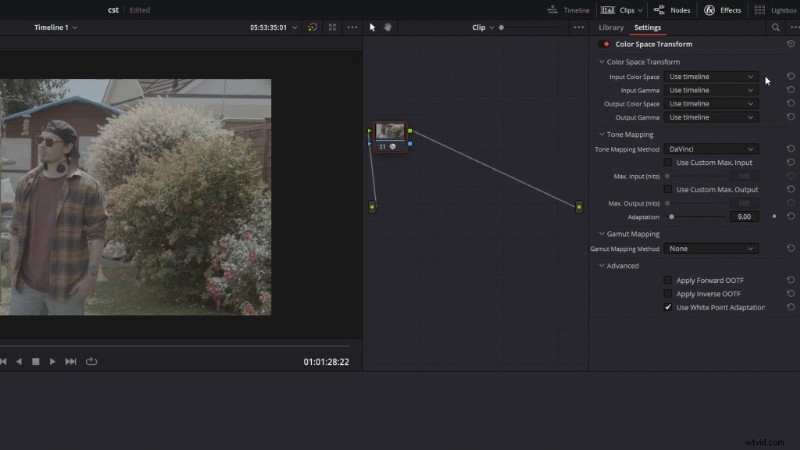Open Gamut Mapping Method dropdown
Viewport: 800px width, 450px height.
pos(711,248)
